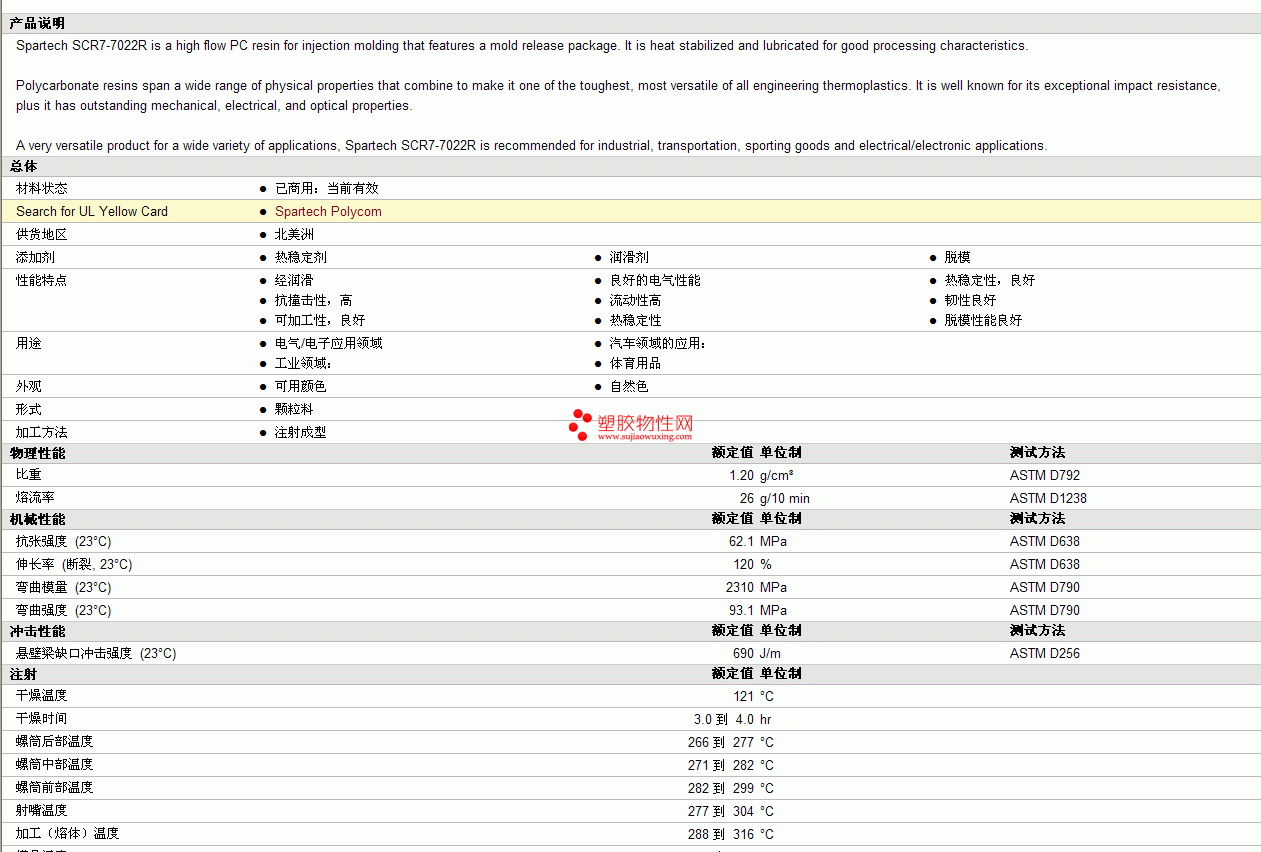
Task: Click the 已商用：当前有效 value
Action: (327, 188)
